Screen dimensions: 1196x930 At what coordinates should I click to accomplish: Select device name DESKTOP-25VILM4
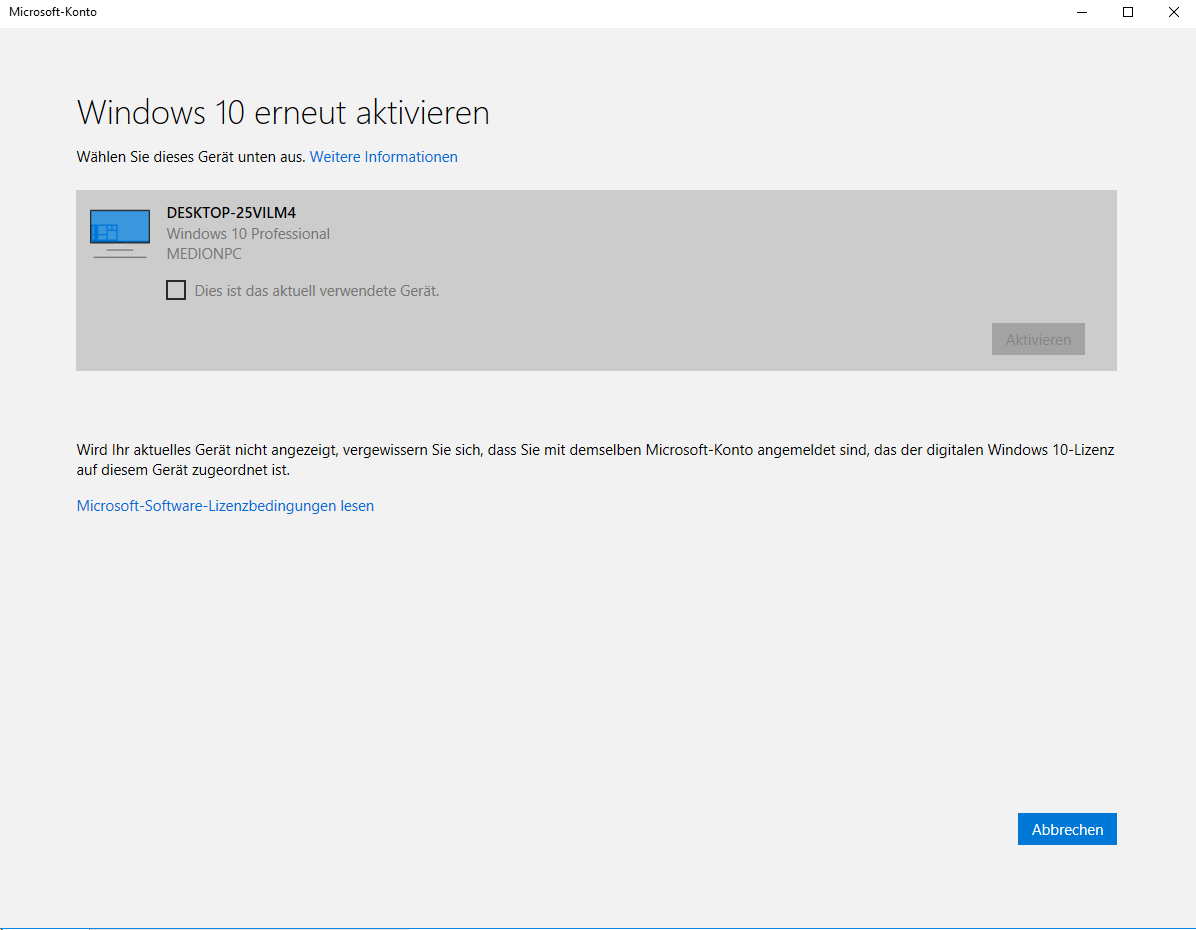coord(231,213)
